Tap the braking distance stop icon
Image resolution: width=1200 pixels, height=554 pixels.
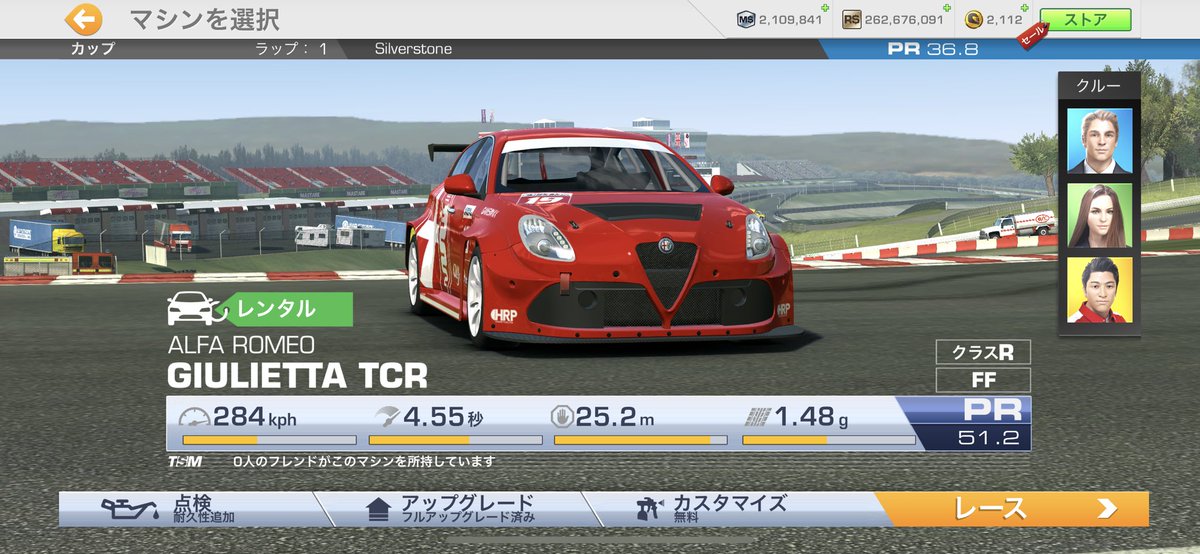point(562,417)
